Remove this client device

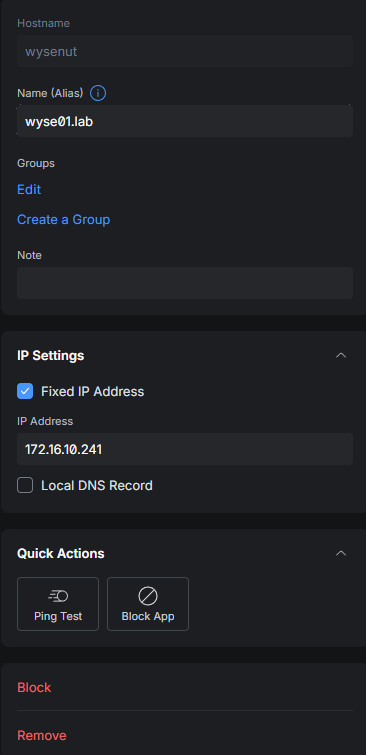(x=42, y=735)
